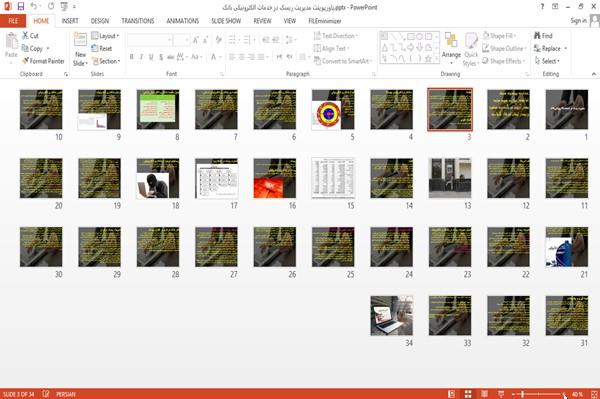Click the Align Text button
Image resolution: width=600 pixels, height=399 pixels.
(331, 48)
